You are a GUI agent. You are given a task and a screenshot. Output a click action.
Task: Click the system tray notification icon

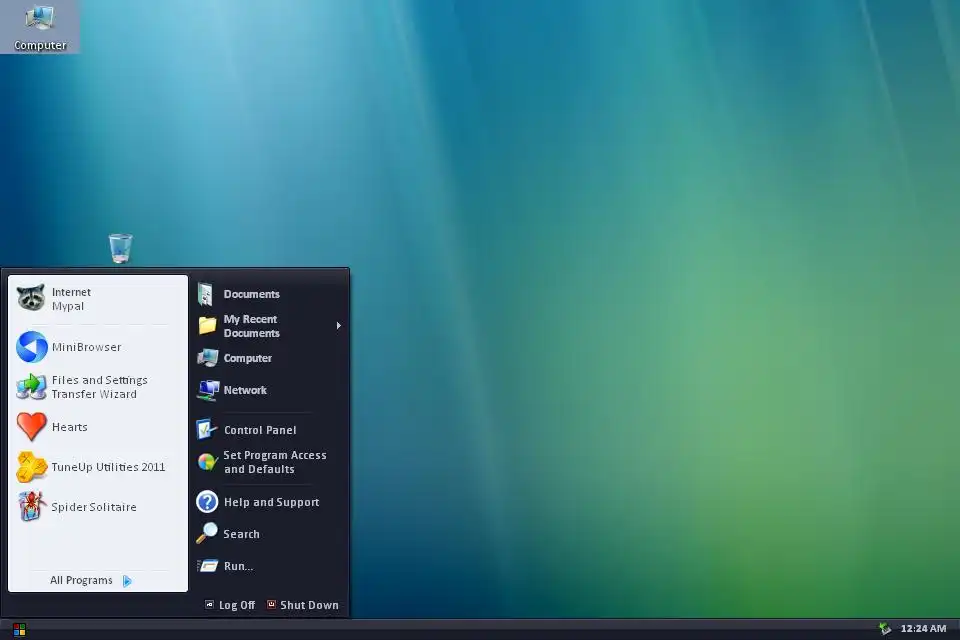pyautogui.click(x=885, y=628)
